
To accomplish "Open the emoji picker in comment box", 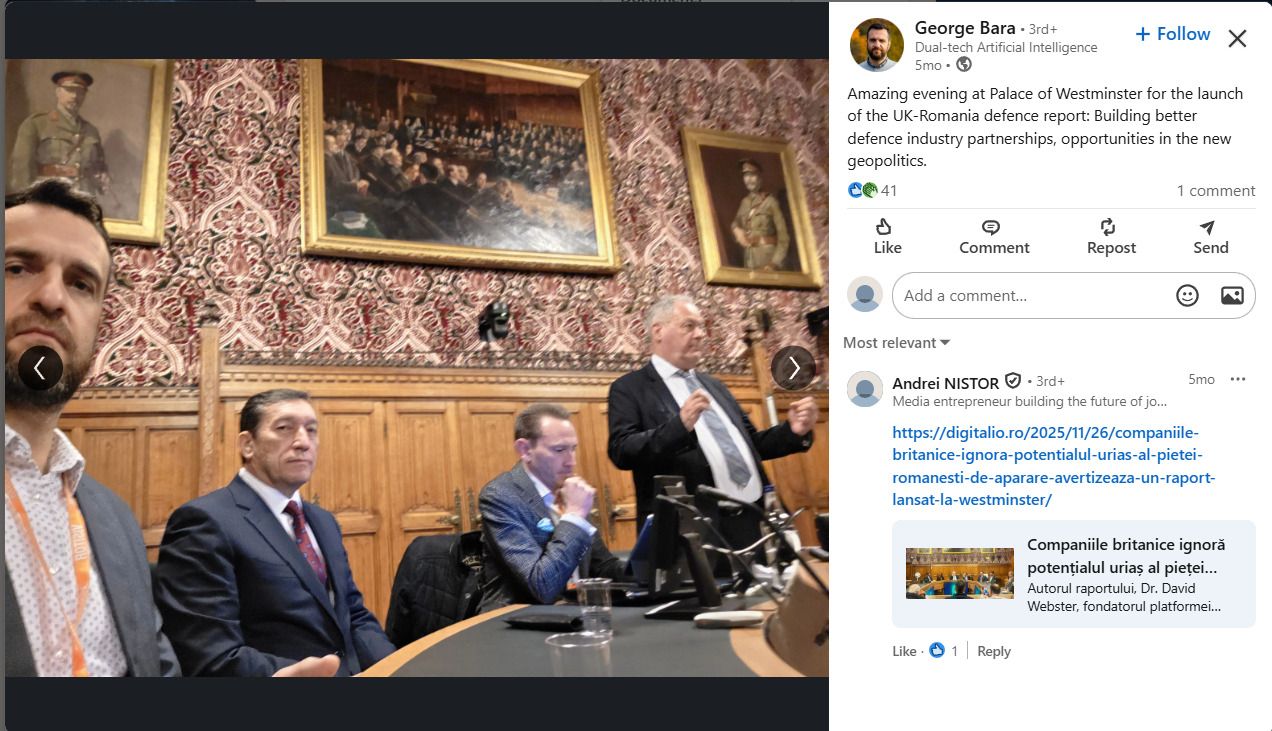I will pos(1187,295).
